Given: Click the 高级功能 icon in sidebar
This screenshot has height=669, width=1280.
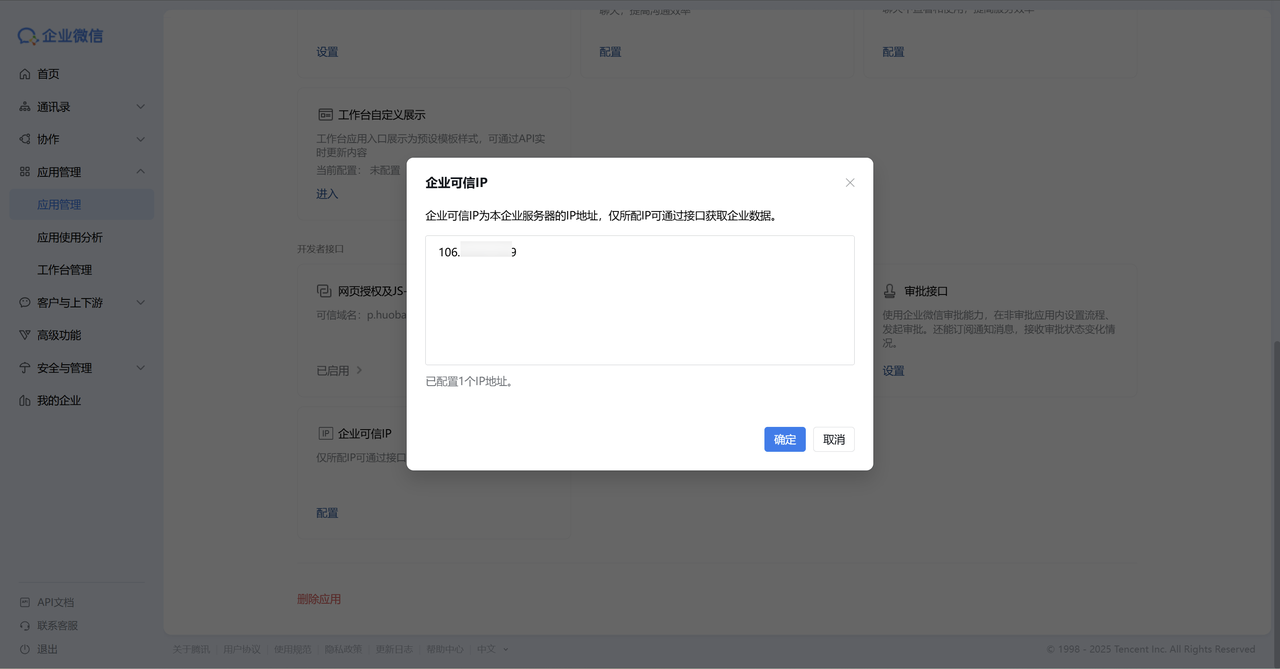Looking at the screenshot, I should (25, 335).
